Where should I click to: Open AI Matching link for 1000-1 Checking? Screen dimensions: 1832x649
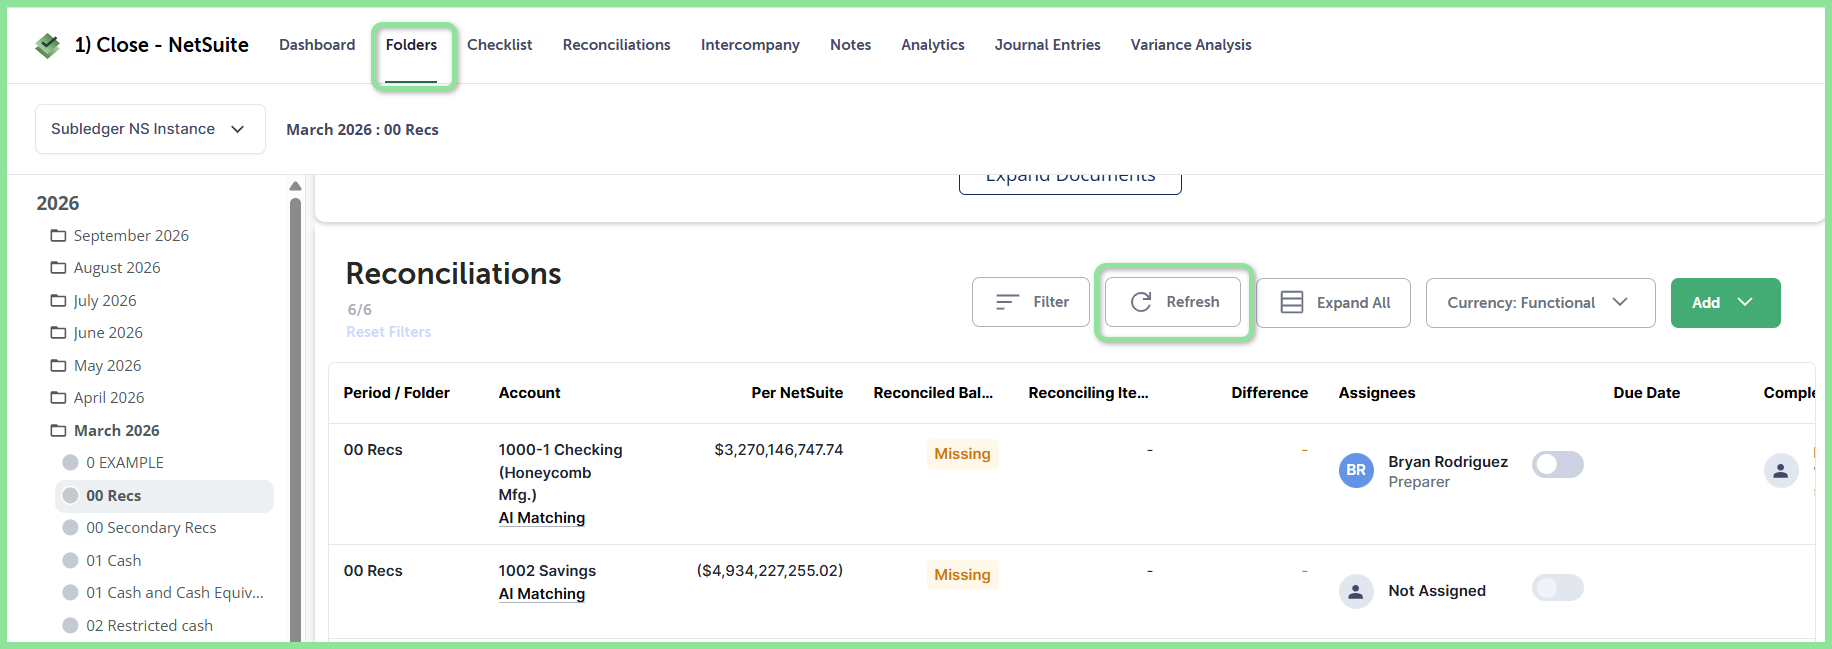pos(542,518)
